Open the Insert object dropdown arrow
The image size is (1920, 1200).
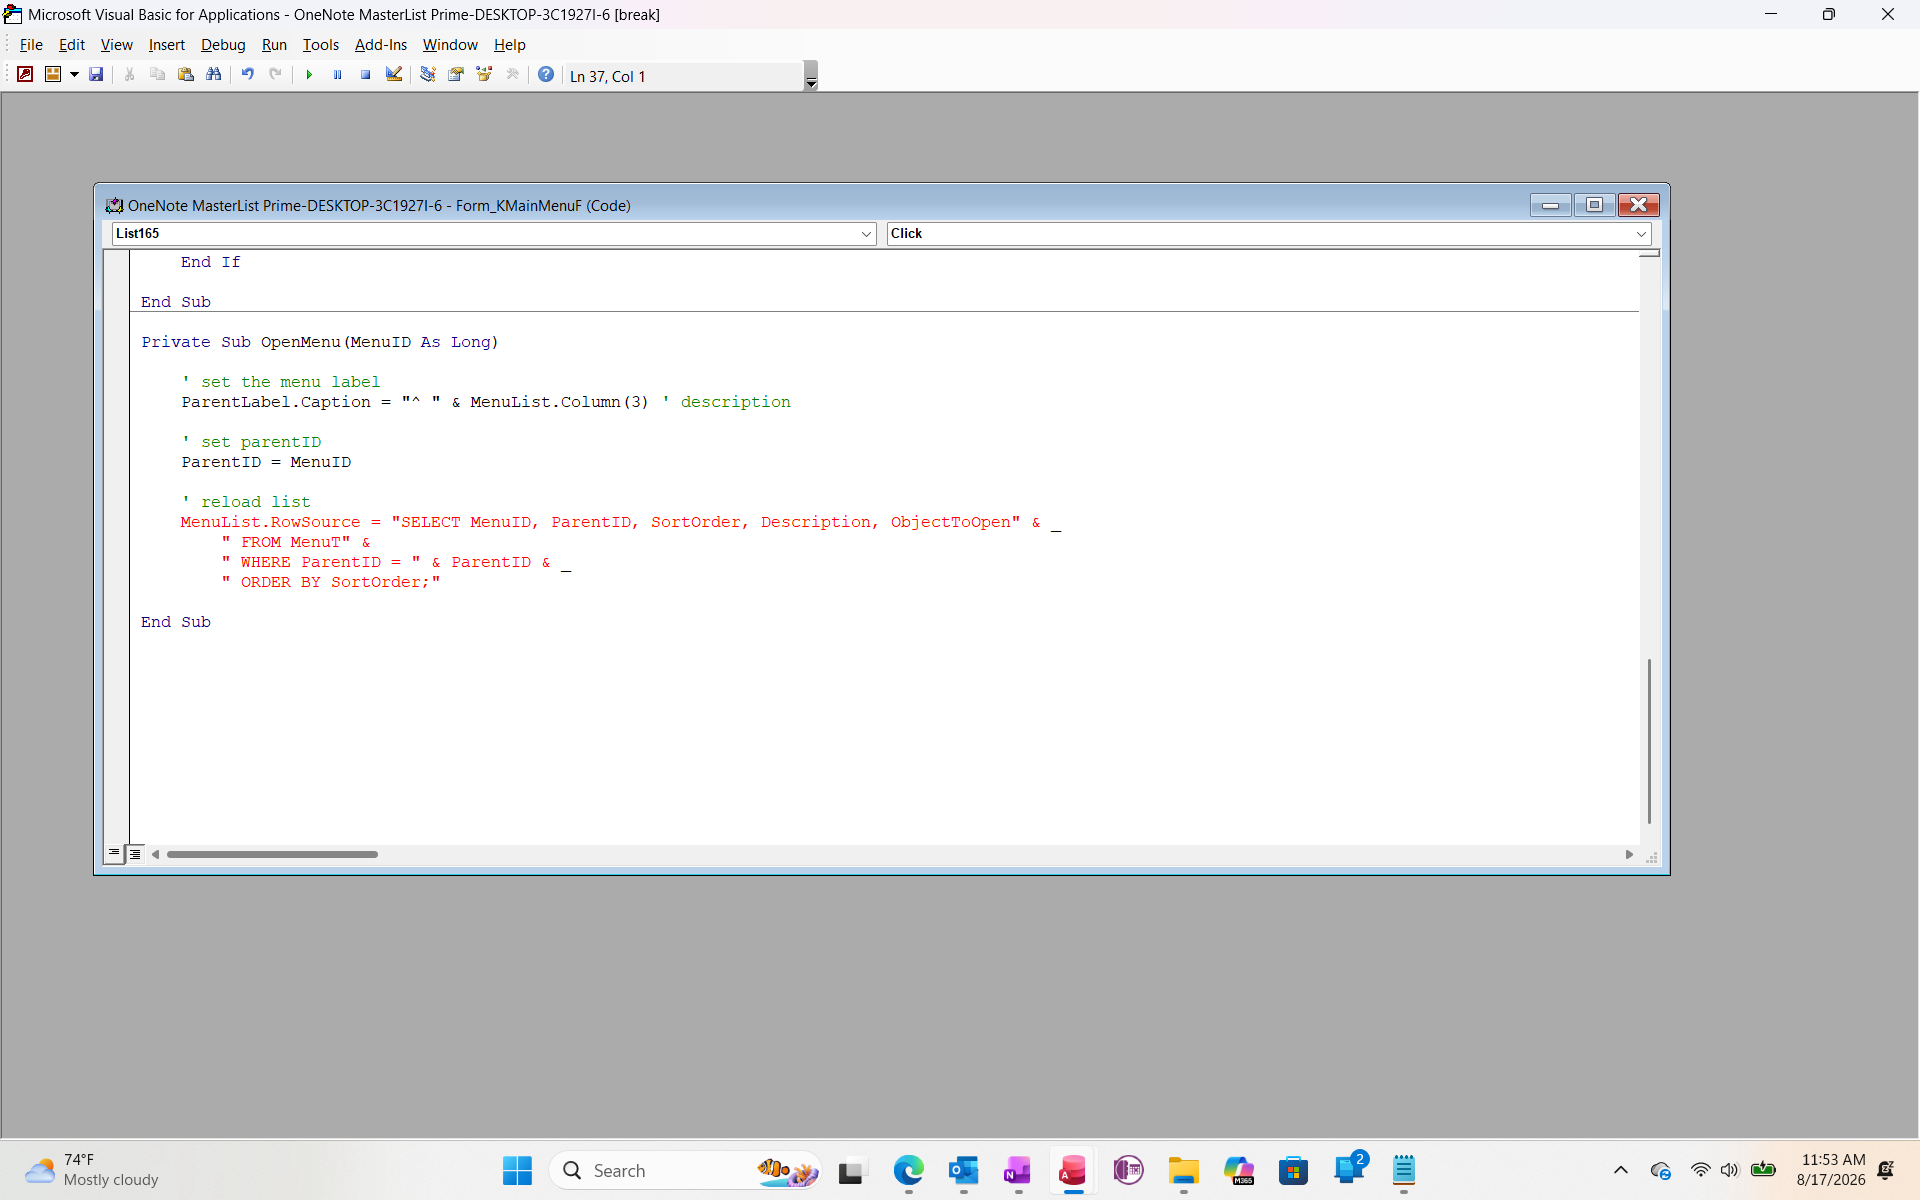74,74
